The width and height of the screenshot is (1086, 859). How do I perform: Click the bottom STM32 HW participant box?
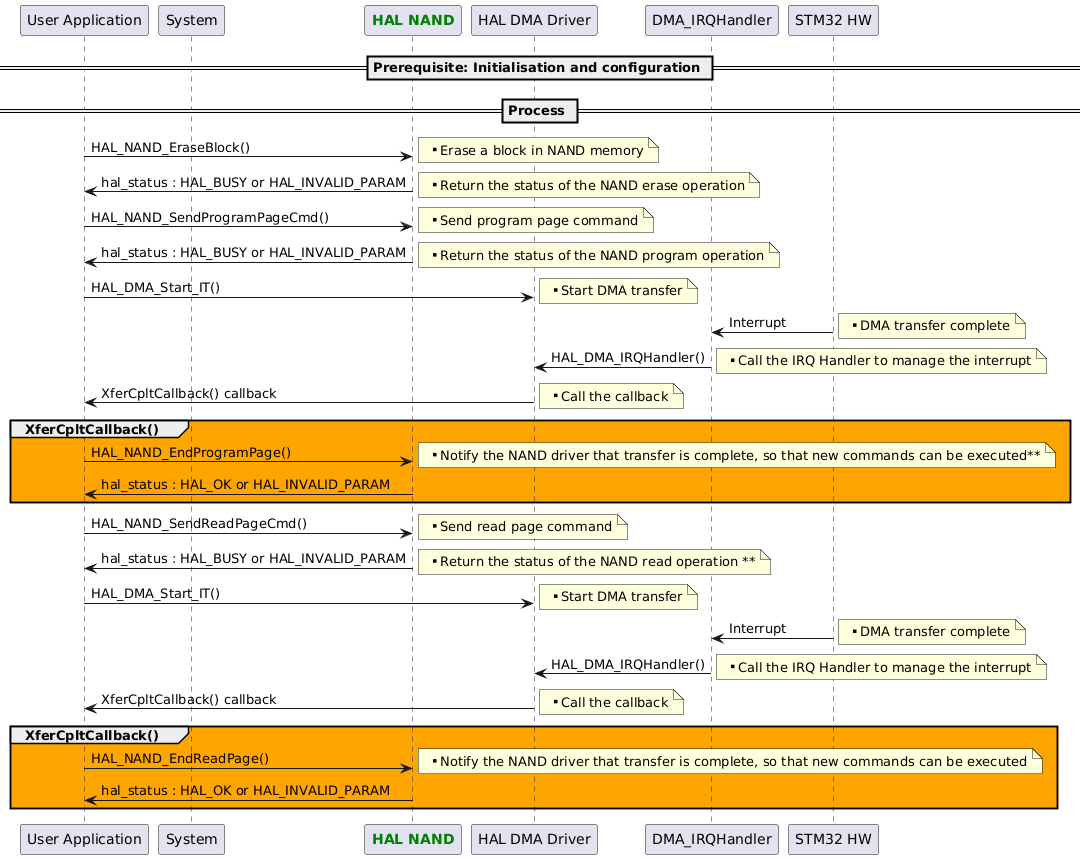coord(833,839)
